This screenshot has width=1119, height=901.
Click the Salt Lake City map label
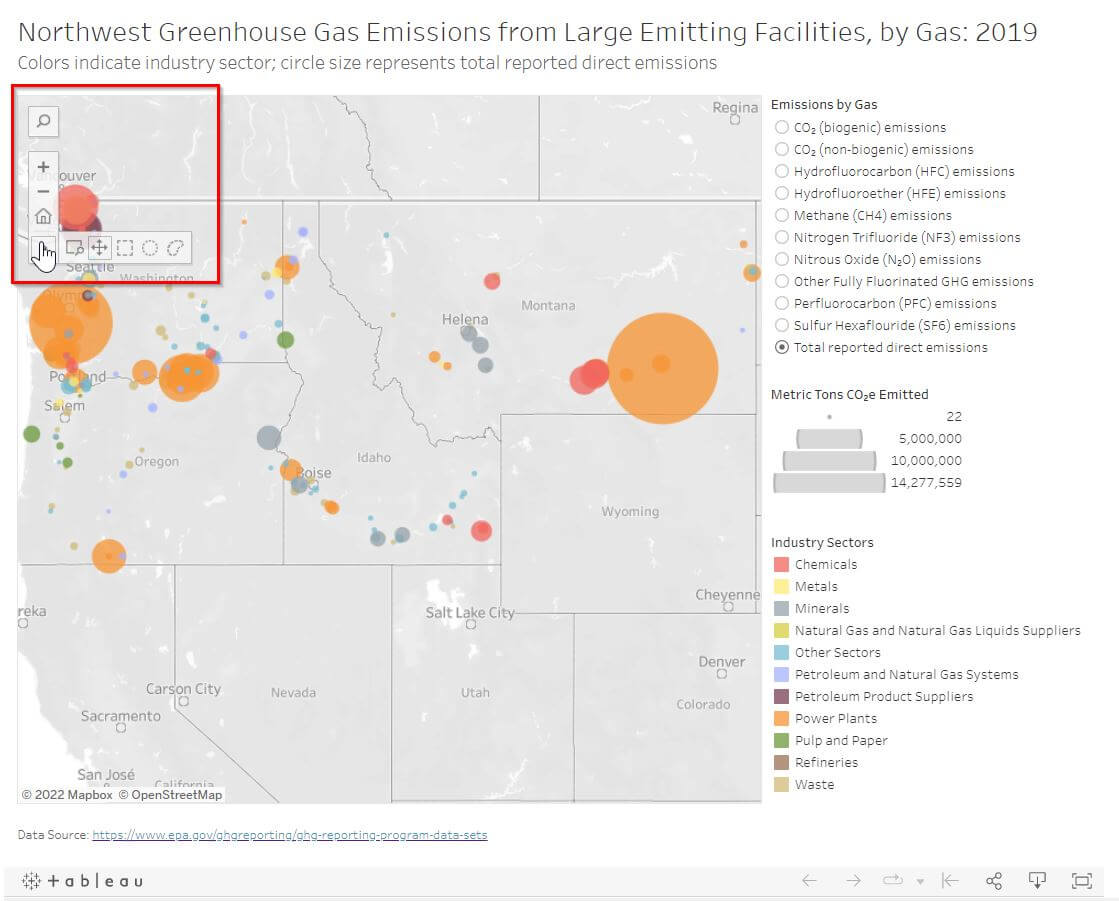click(x=470, y=613)
